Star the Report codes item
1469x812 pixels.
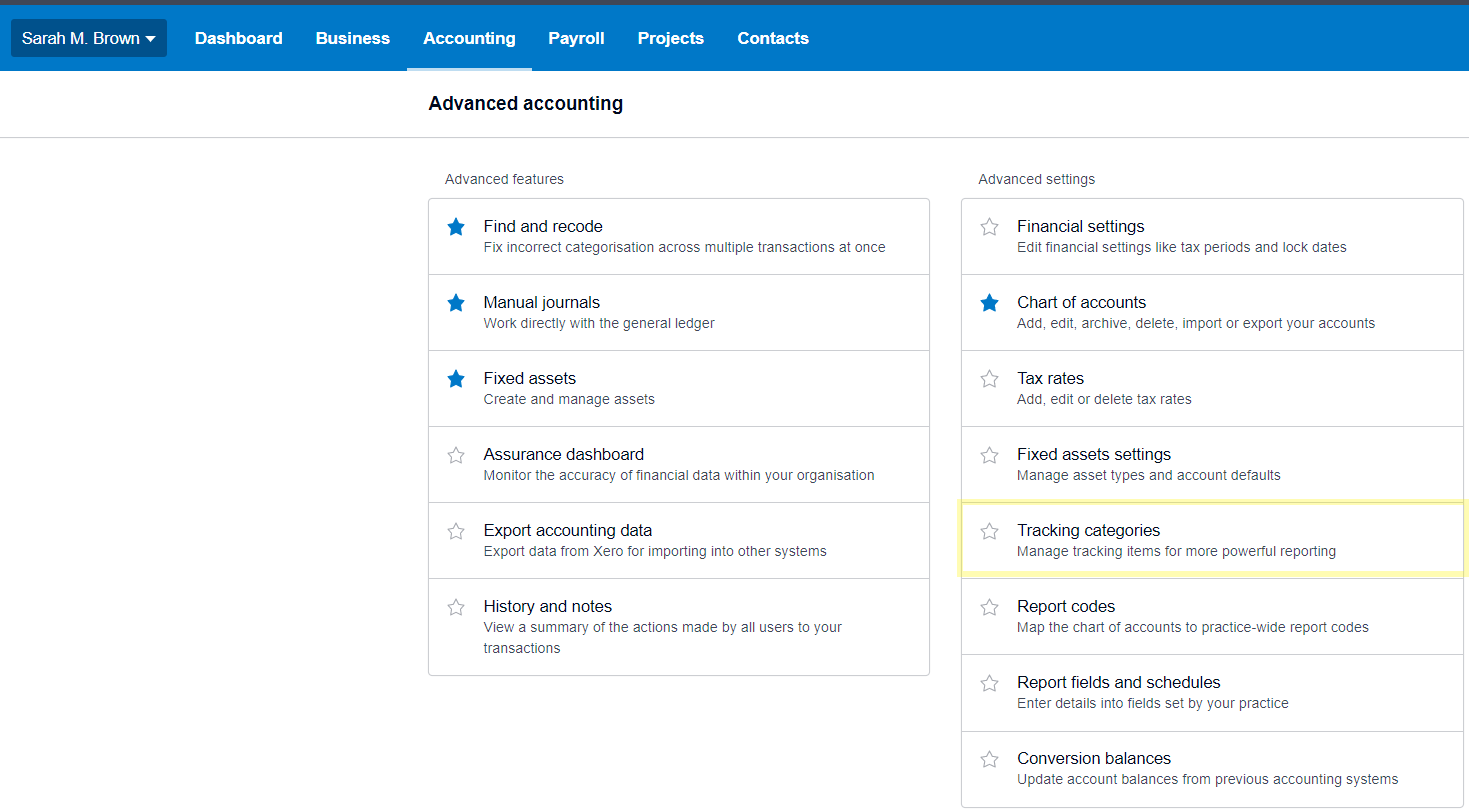990,607
